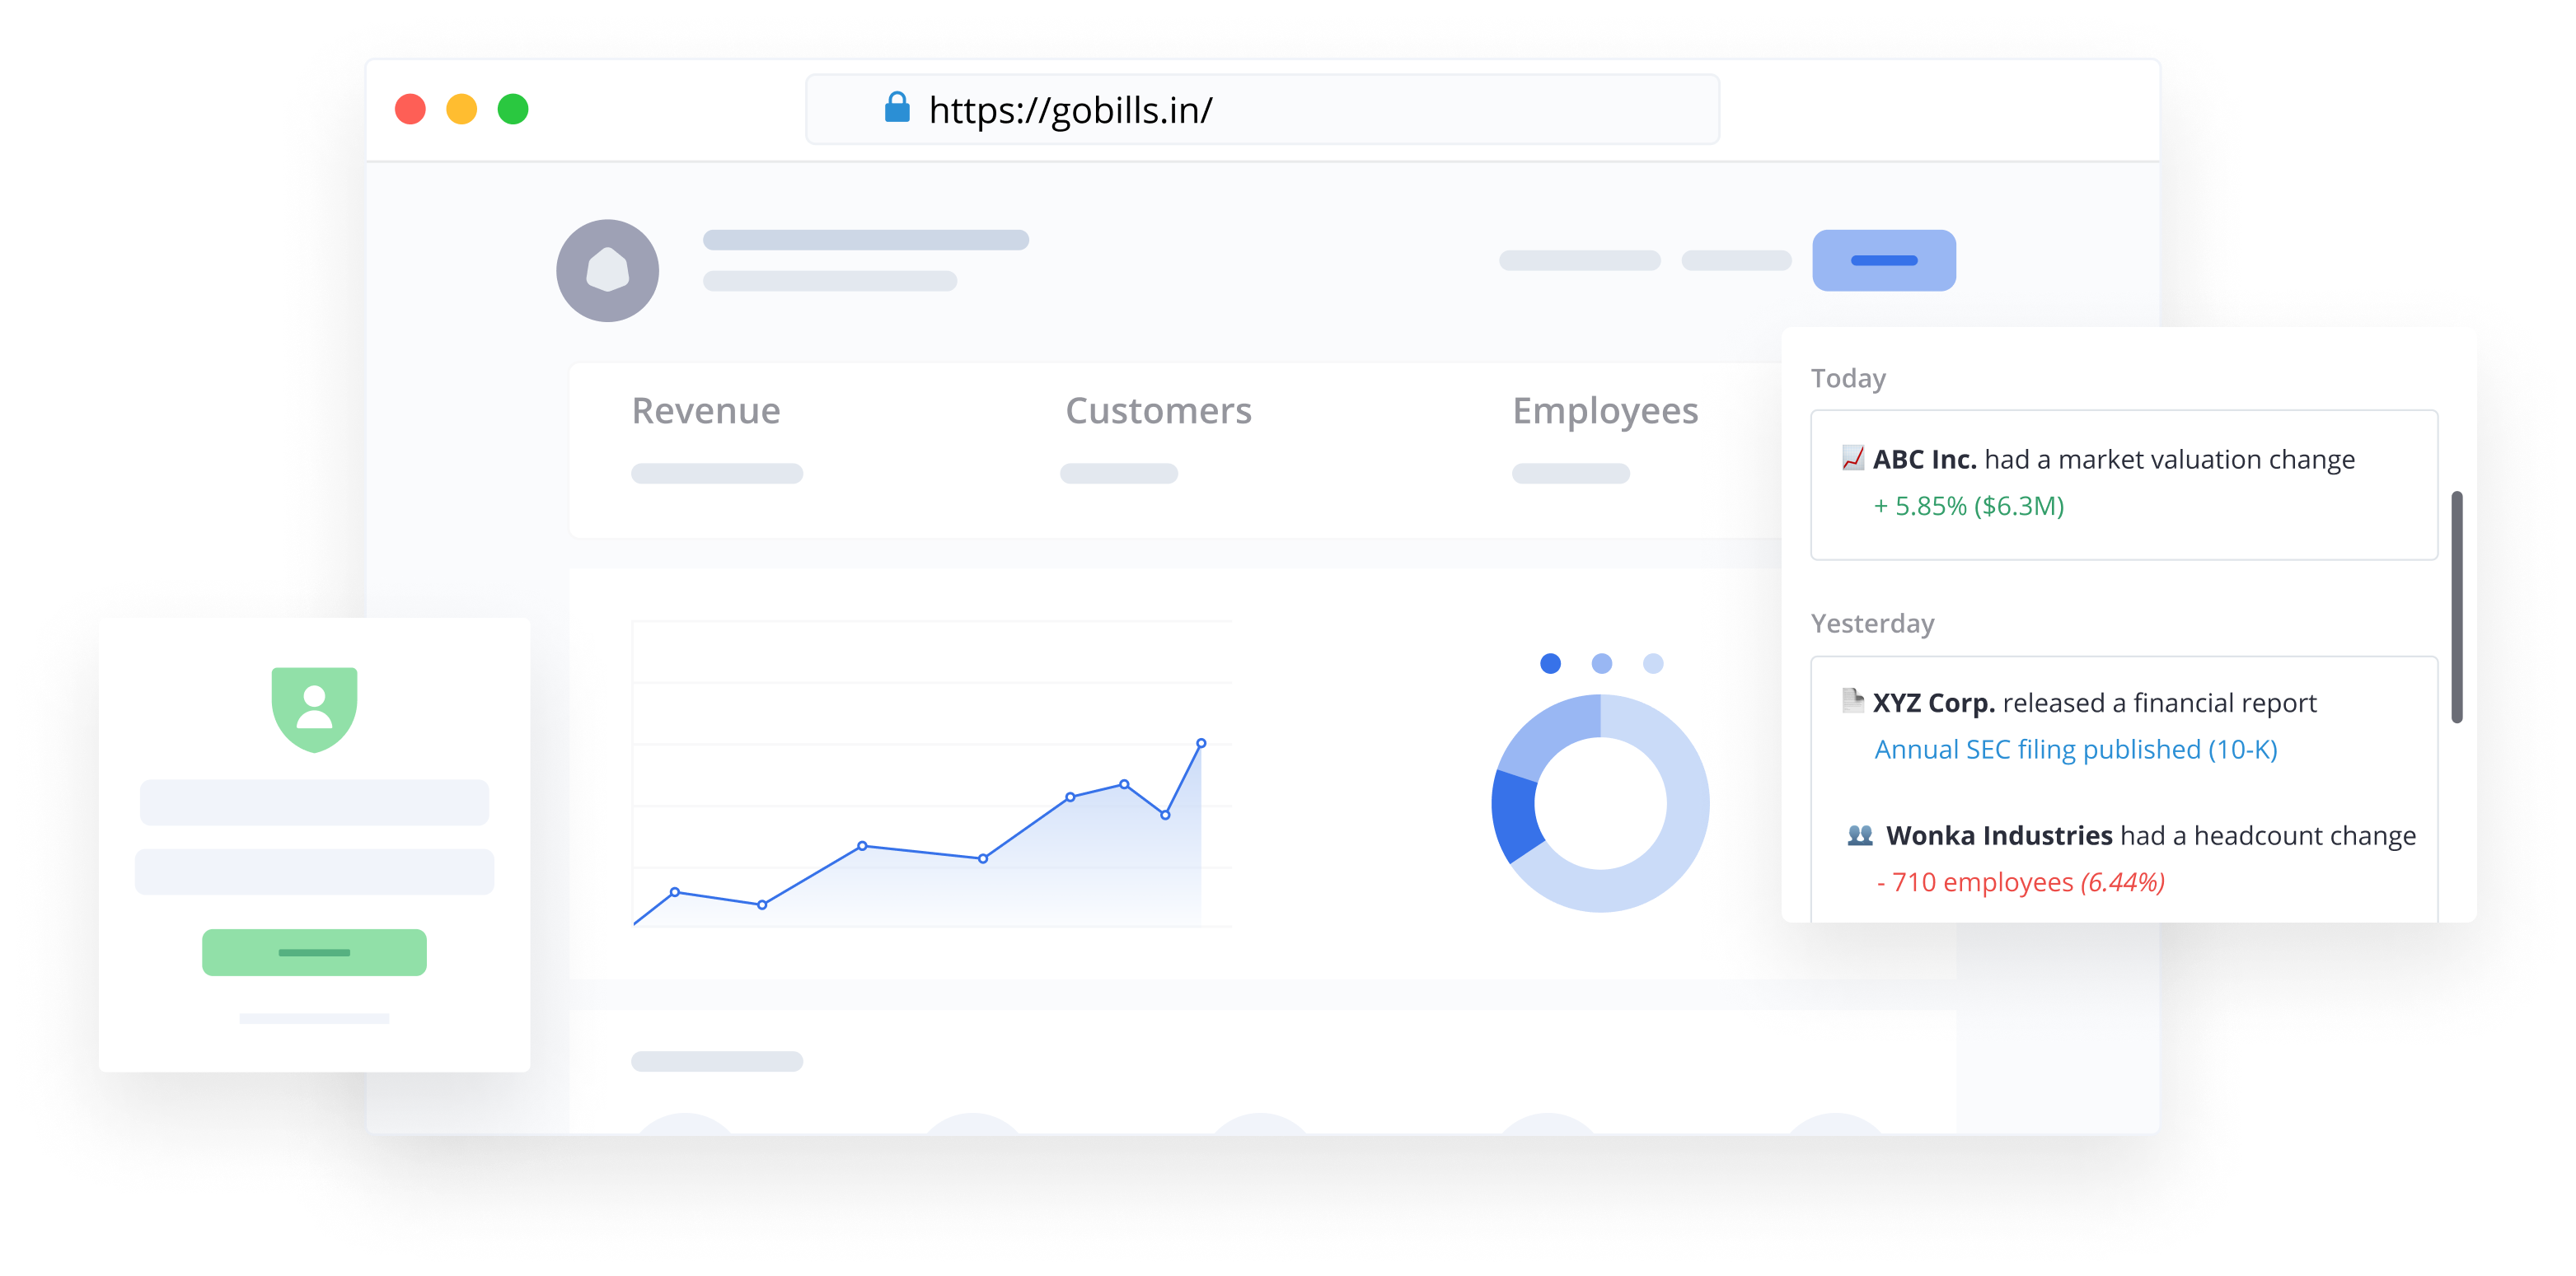
Task: Click the green user shield icon
Action: click(314, 708)
